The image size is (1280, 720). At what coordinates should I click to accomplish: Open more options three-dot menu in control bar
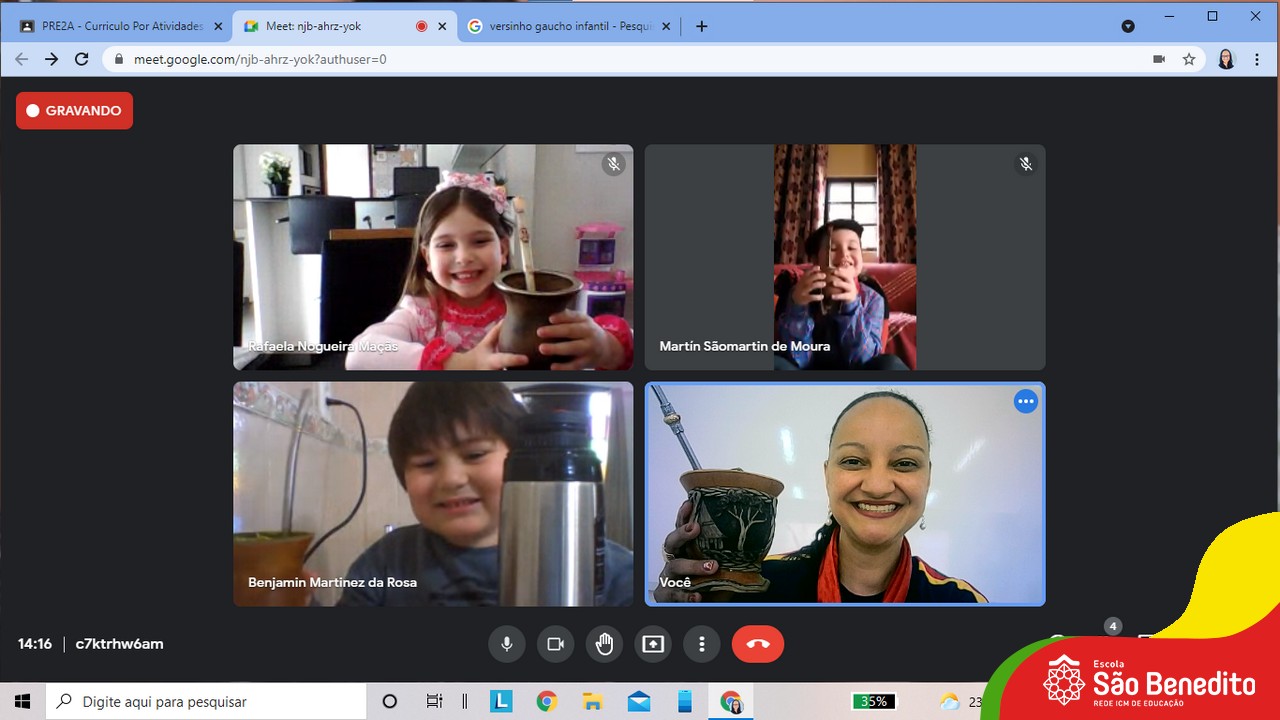[x=702, y=644]
